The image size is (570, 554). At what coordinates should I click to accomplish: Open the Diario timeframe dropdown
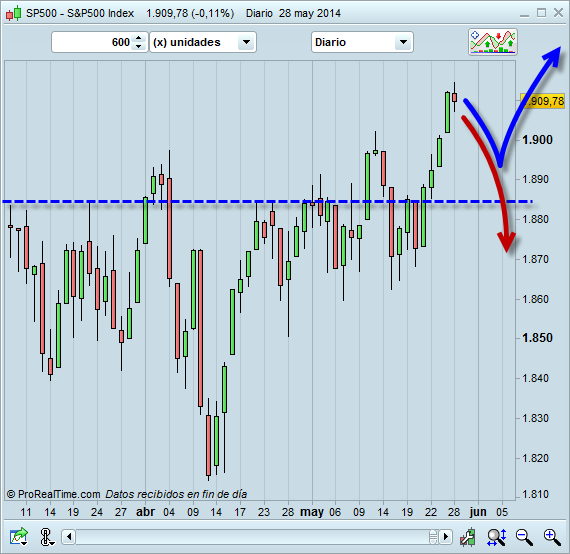[x=403, y=42]
